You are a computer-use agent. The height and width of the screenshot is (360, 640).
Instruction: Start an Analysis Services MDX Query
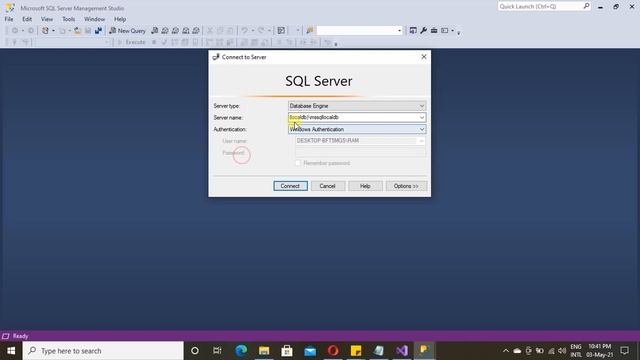165,31
